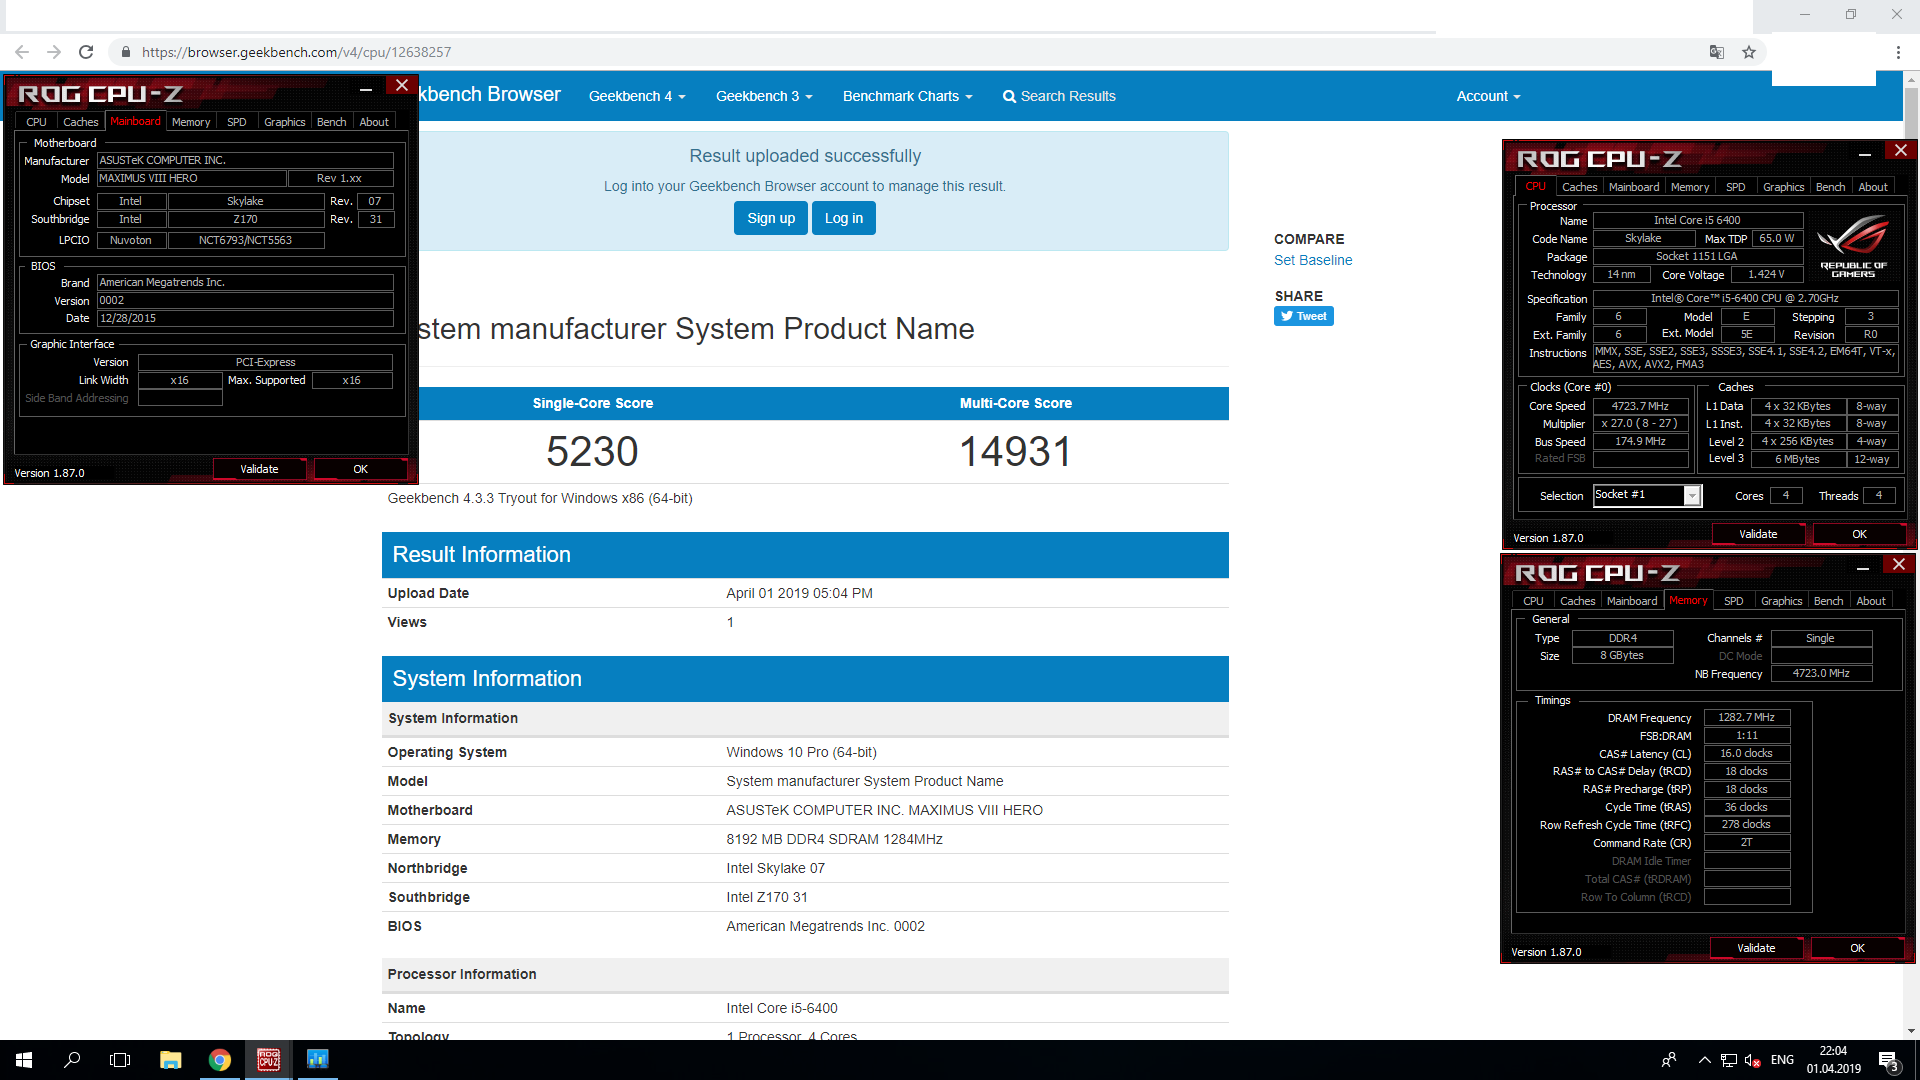
Task: Switch to Caches tab in left CPU-Z window
Action: pyautogui.click(x=81, y=122)
